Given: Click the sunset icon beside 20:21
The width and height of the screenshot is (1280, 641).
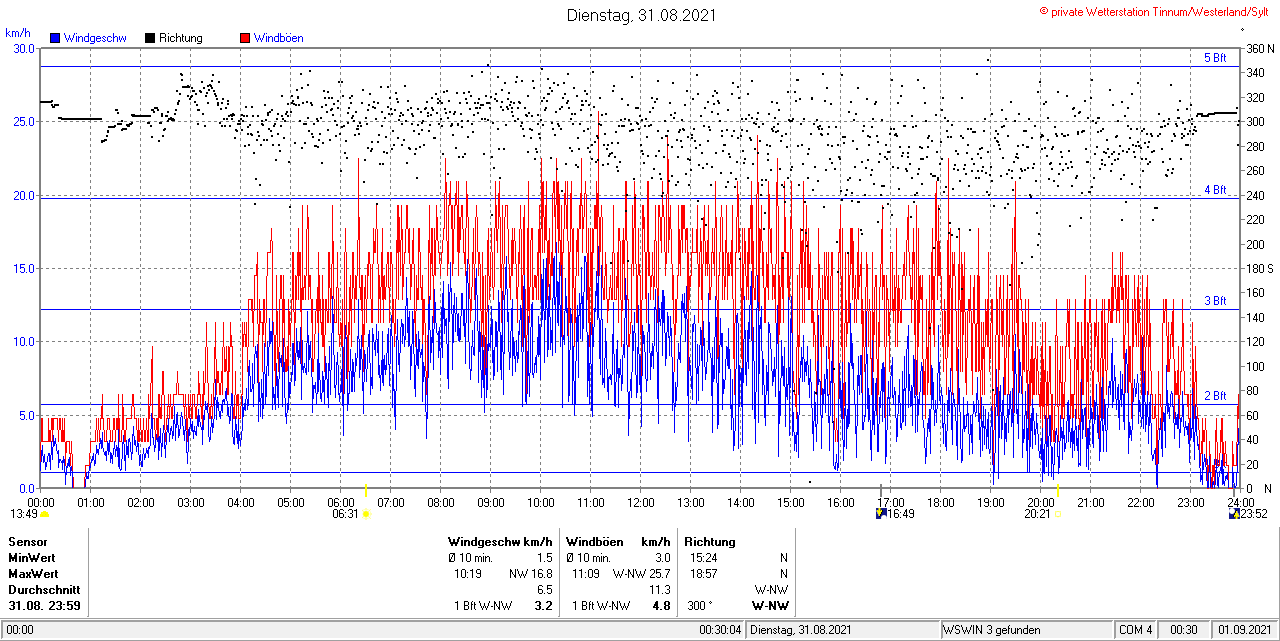Looking at the screenshot, I should (x=1058, y=514).
